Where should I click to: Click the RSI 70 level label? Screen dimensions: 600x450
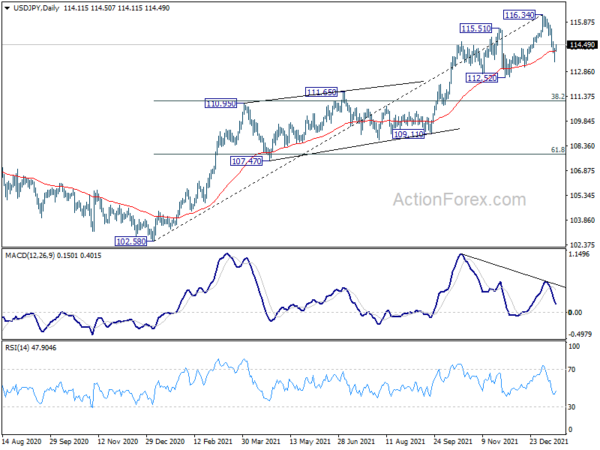(571, 370)
